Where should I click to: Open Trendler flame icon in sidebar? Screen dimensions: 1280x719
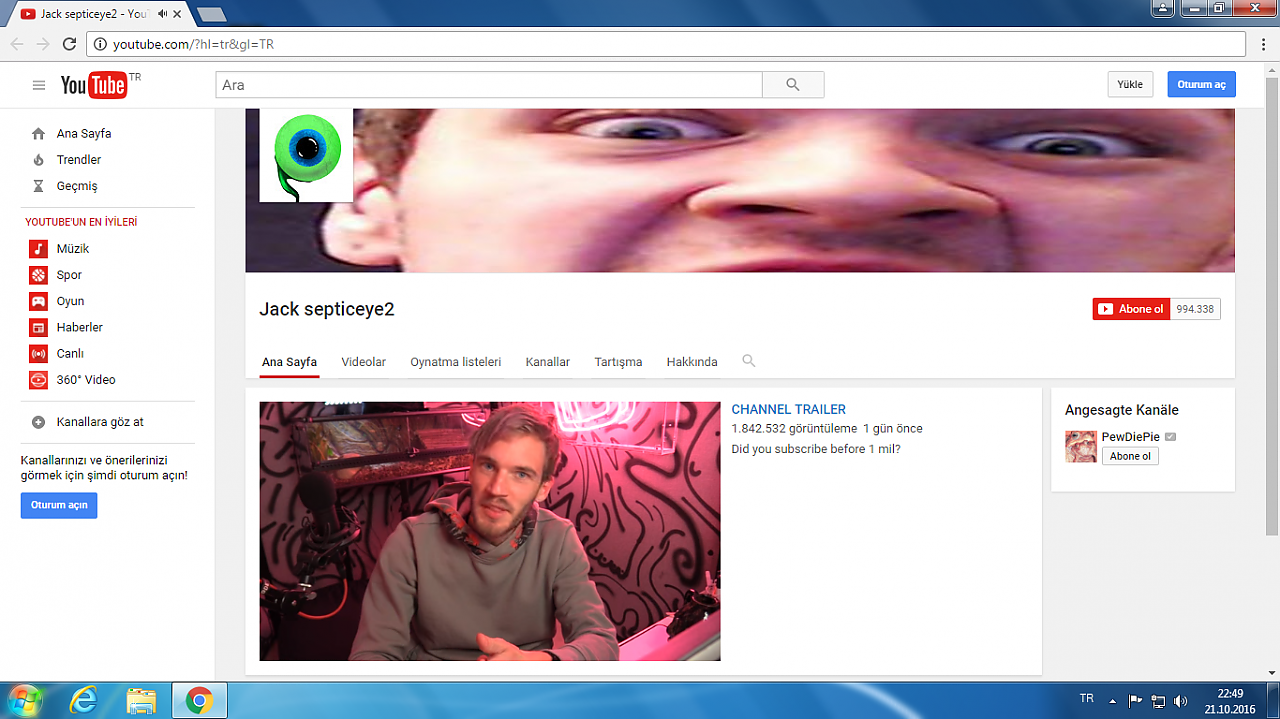tap(38, 160)
